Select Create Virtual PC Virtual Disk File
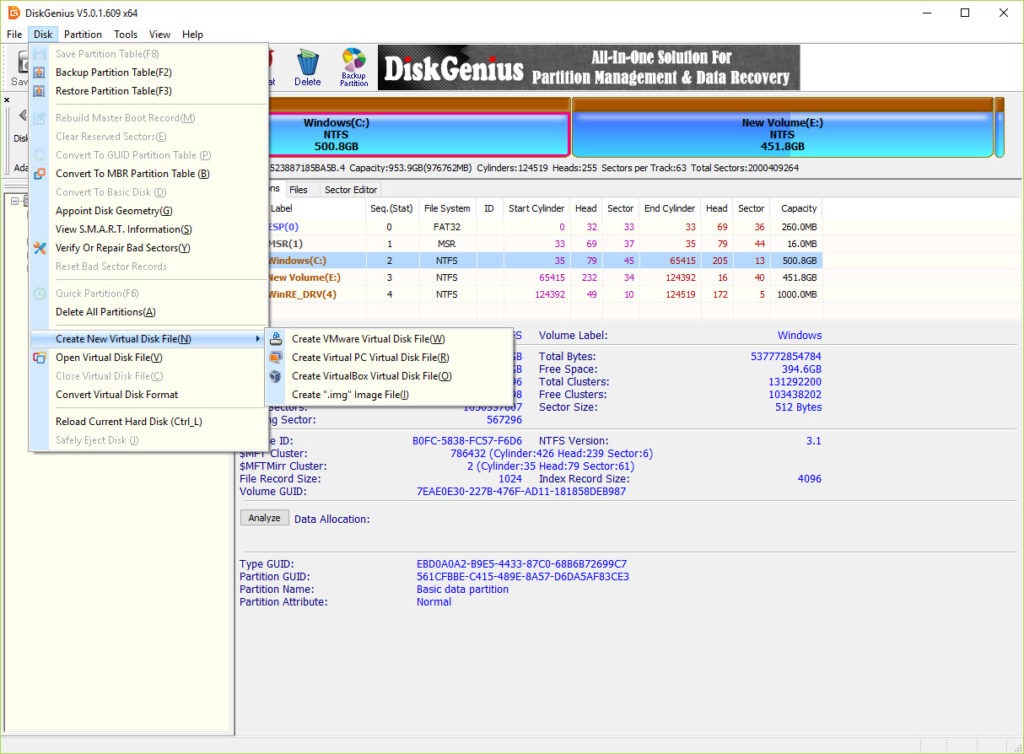 [389, 358]
